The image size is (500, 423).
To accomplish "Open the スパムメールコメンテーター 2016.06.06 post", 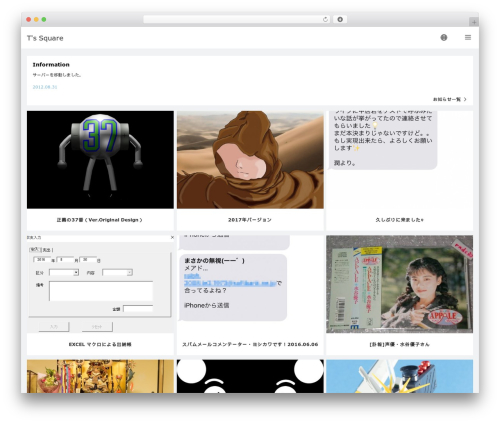I will tap(250, 344).
